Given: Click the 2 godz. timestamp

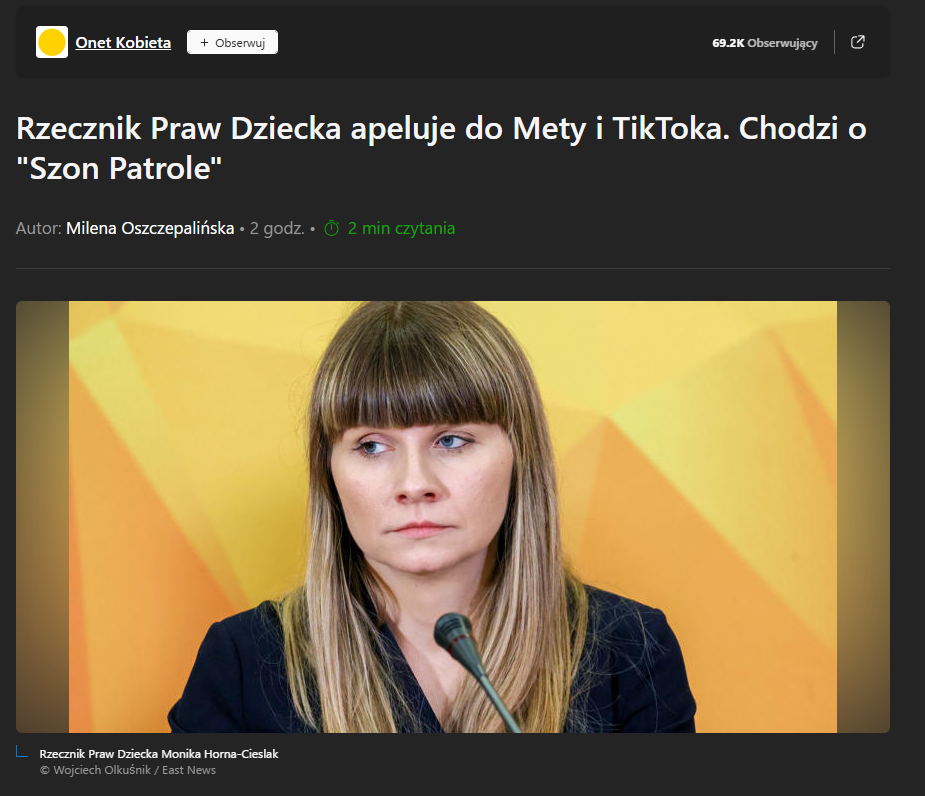Looking at the screenshot, I should pyautogui.click(x=277, y=228).
